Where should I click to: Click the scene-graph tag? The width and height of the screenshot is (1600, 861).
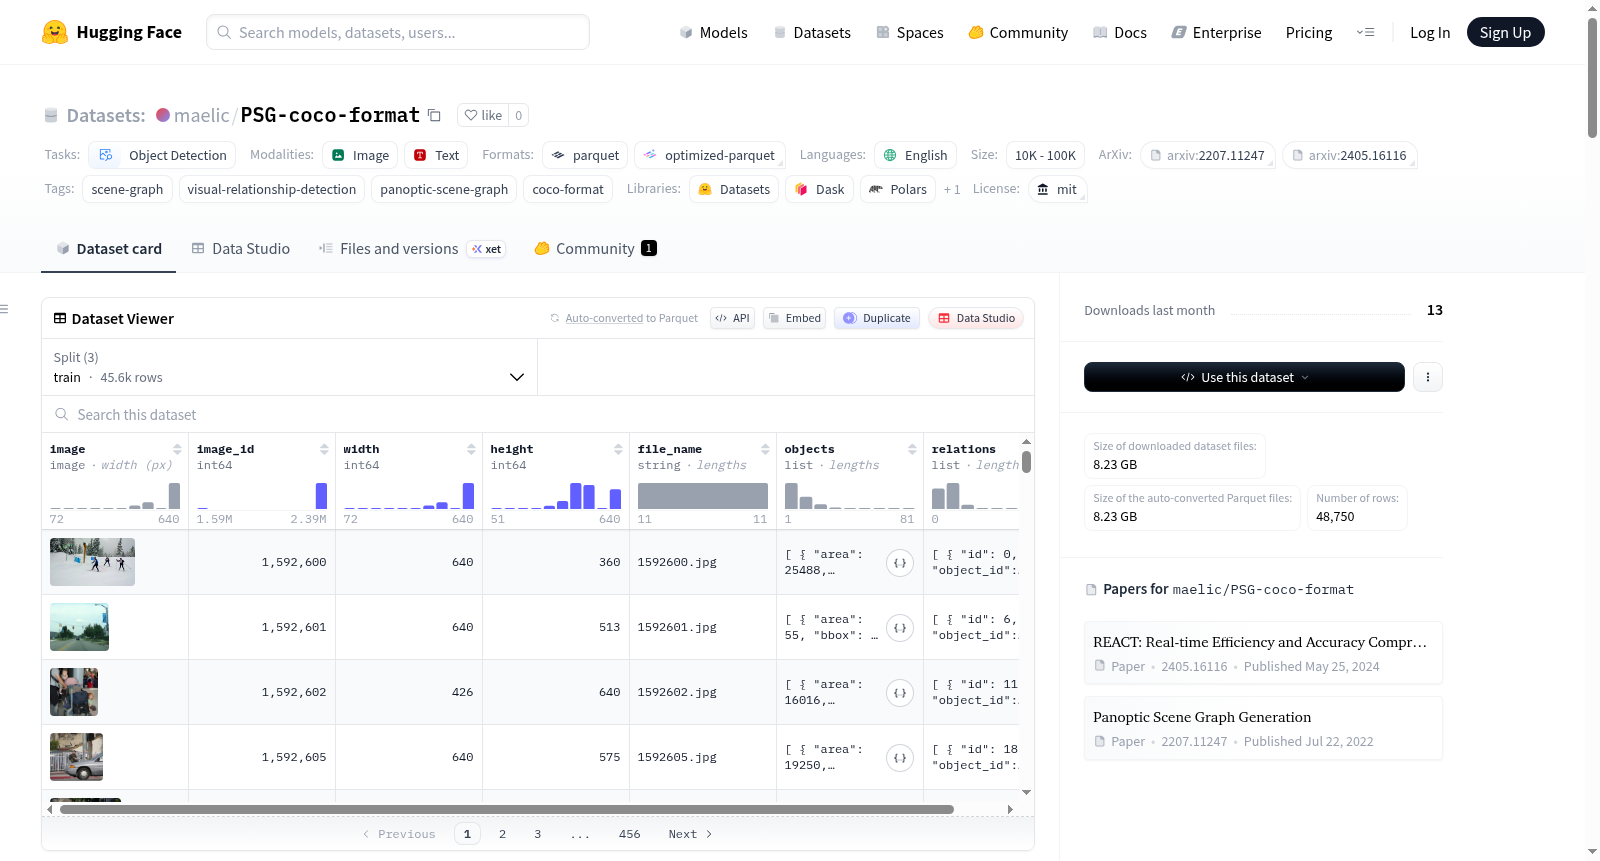click(127, 189)
